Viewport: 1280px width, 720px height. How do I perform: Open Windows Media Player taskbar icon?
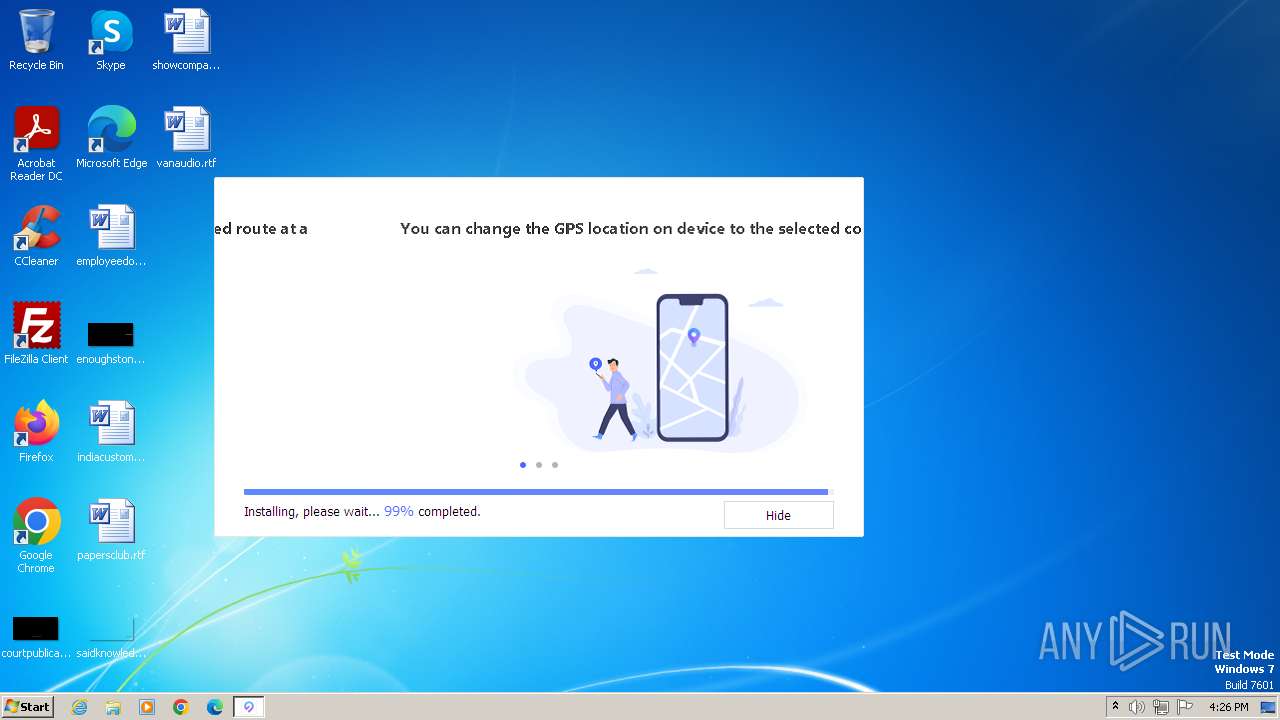click(147, 707)
